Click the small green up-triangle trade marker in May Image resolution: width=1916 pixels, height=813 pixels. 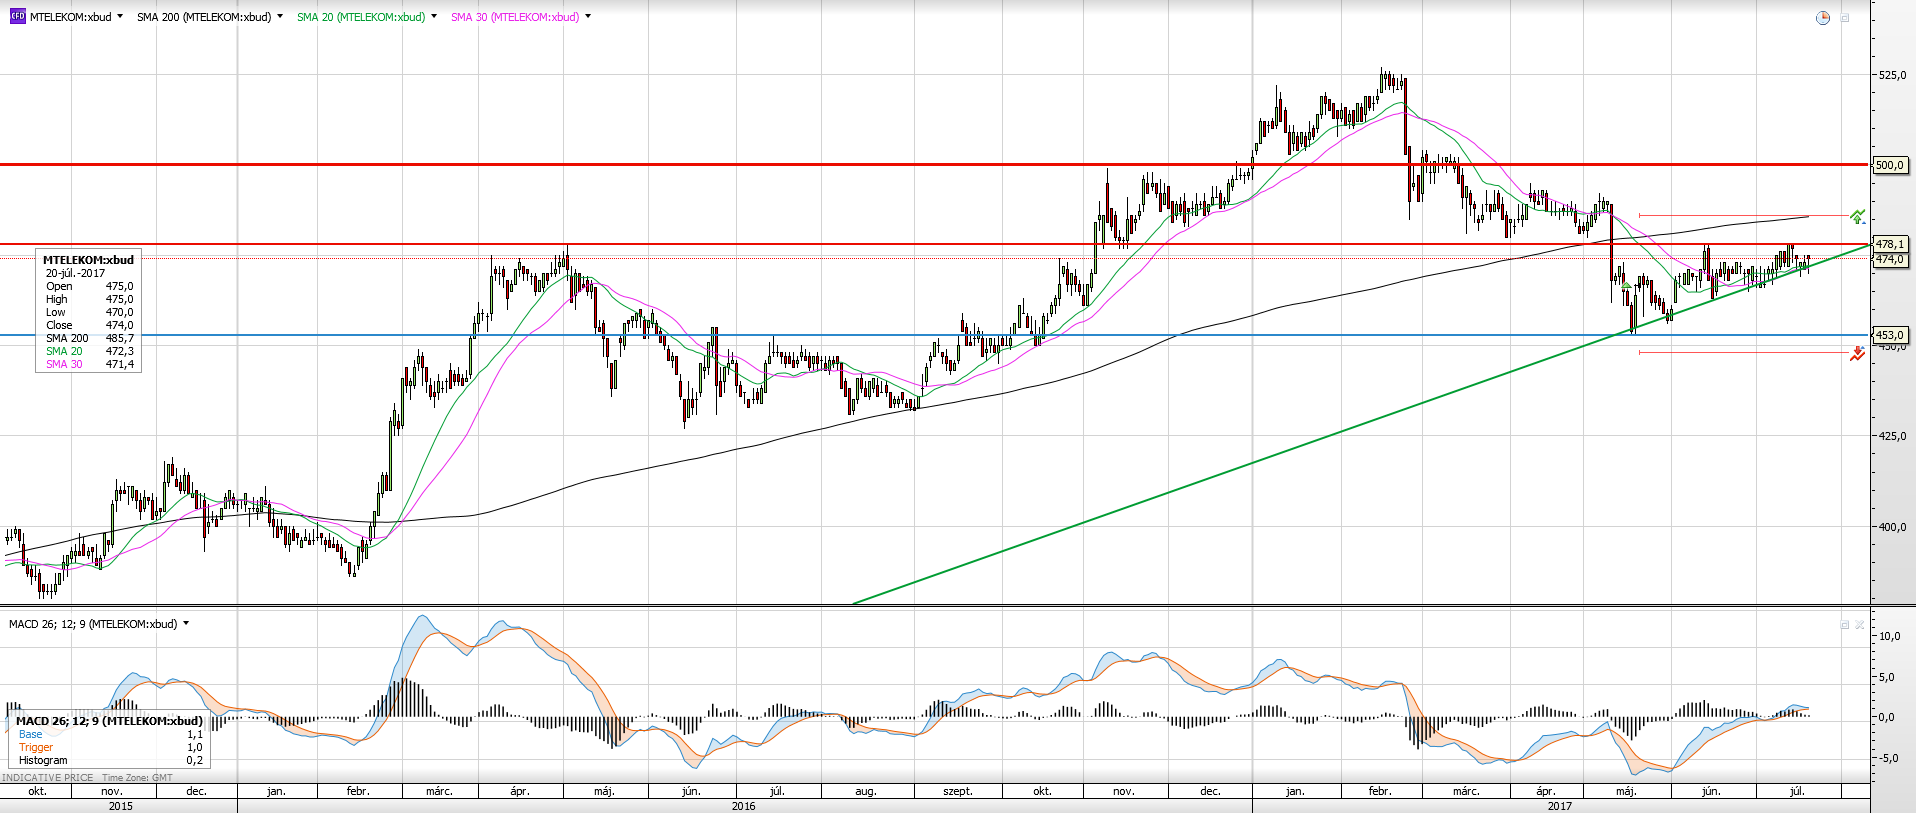1627,286
